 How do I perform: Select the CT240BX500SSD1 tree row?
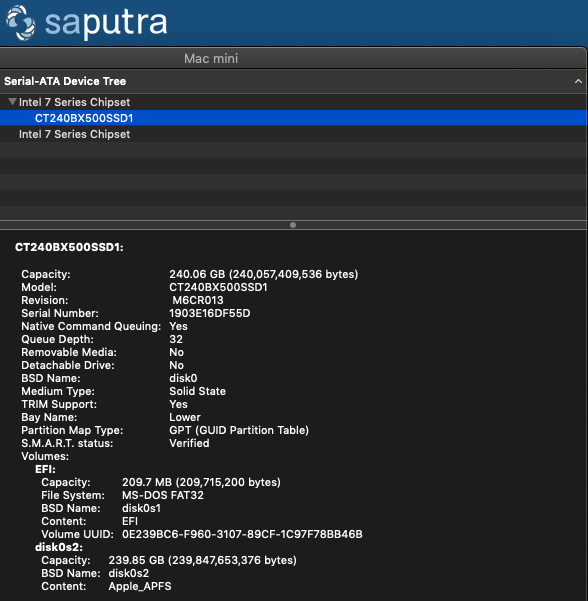(x=293, y=118)
